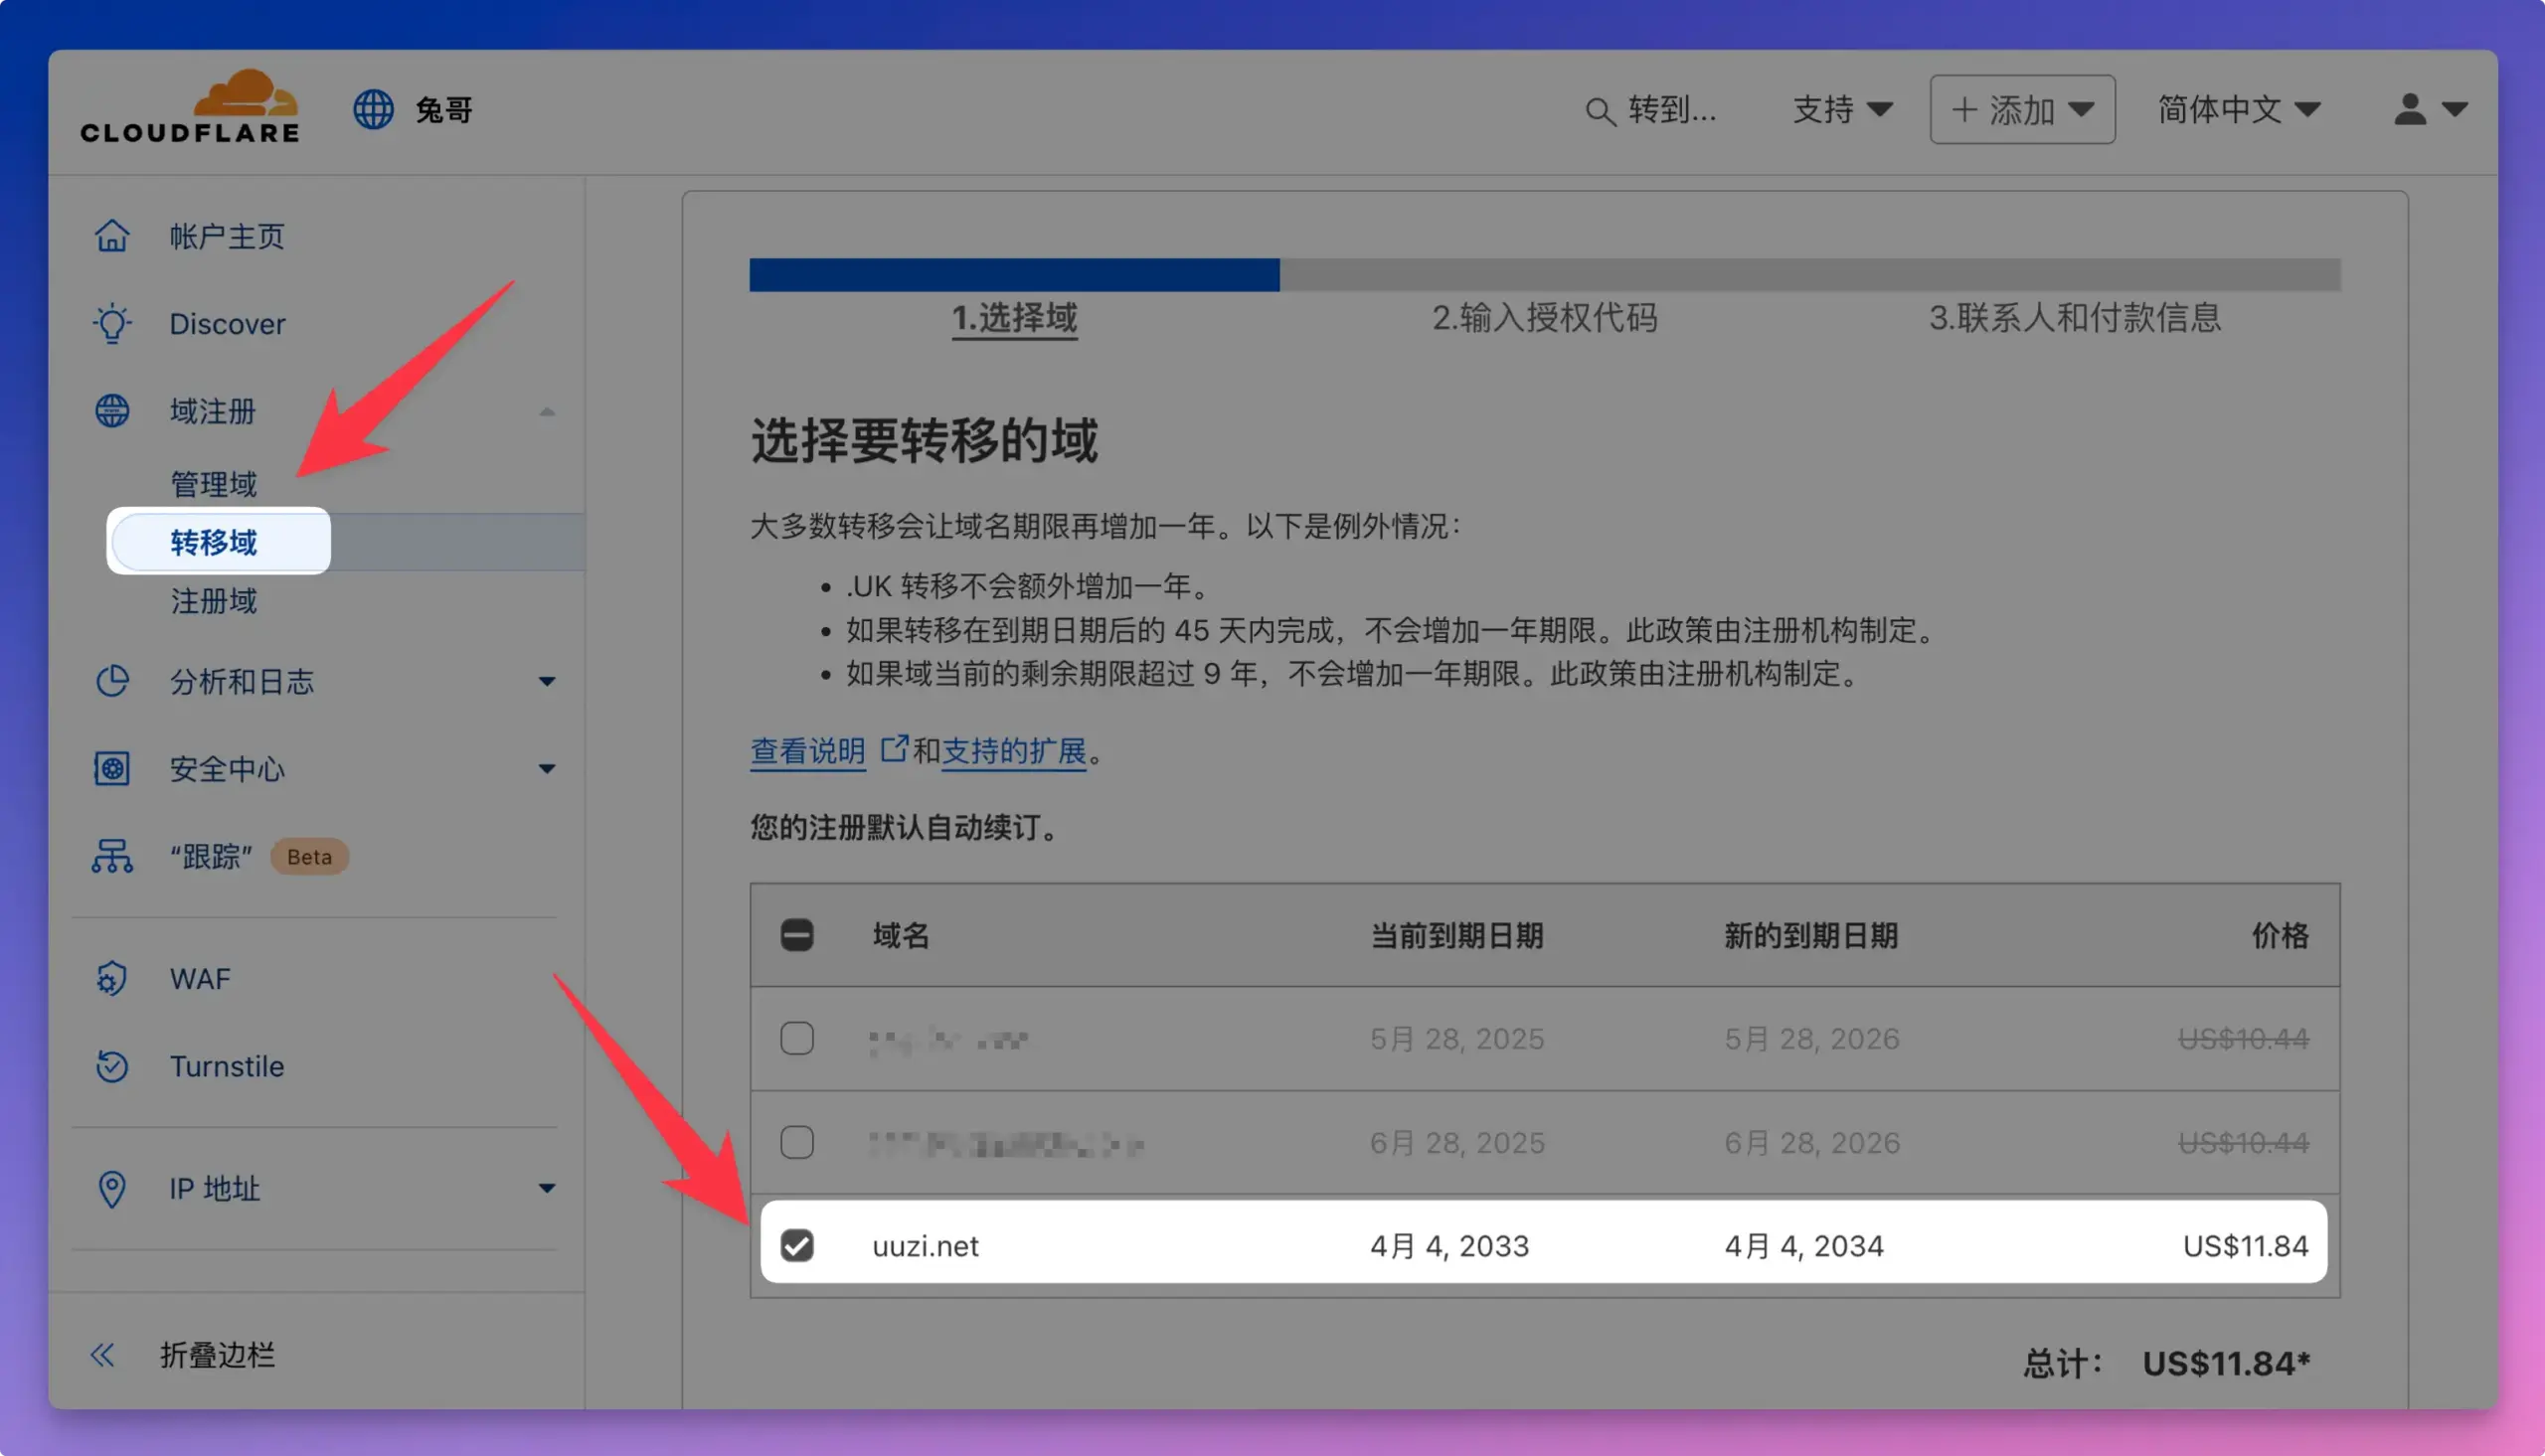Click the 4月 4, 2034 new expiry date
The height and width of the screenshot is (1456, 2545).
[1804, 1246]
